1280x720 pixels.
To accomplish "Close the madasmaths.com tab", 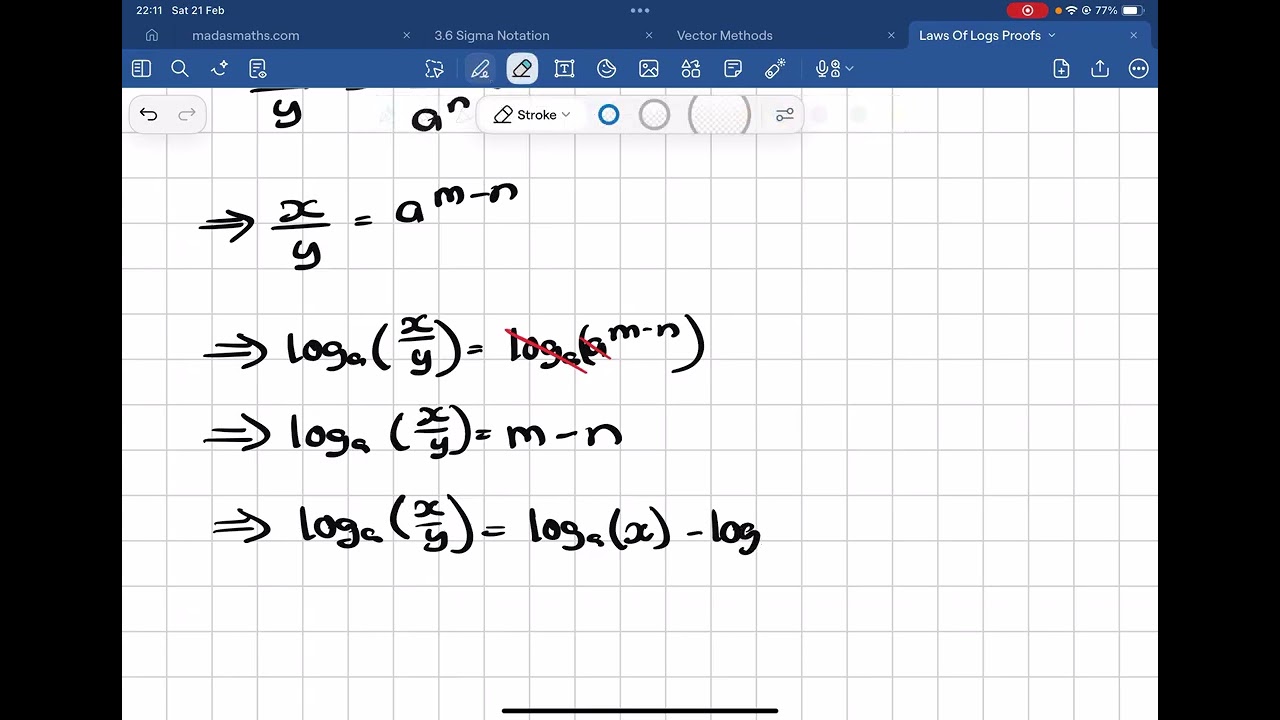I will click(407, 35).
